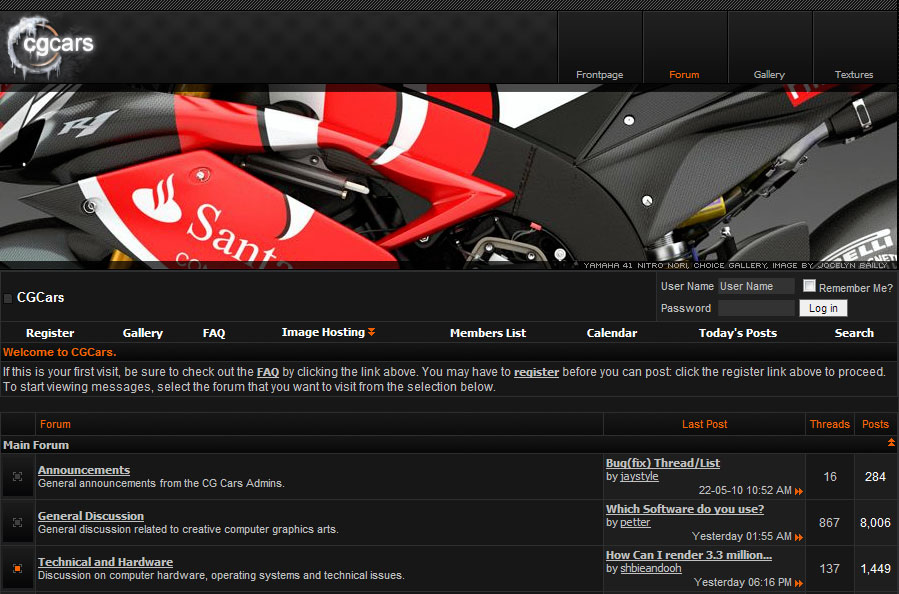Image resolution: width=899 pixels, height=594 pixels.
Task: Open the Calendar page
Action: pyautogui.click(x=612, y=333)
